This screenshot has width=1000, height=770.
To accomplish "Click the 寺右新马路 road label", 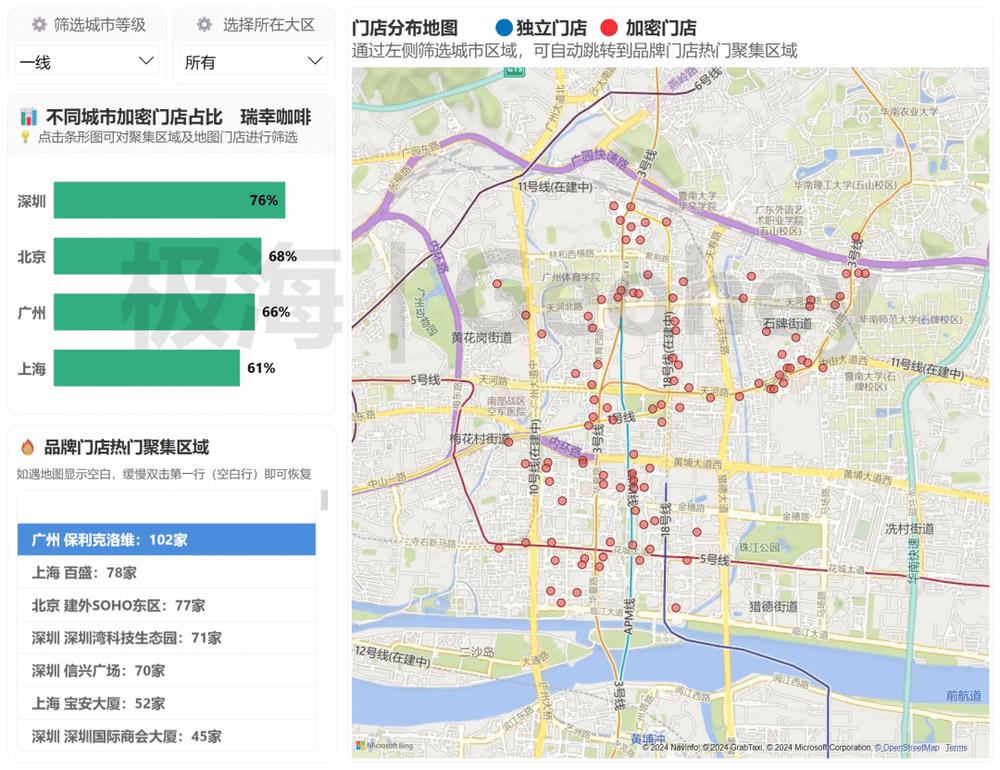I will tap(434, 543).
